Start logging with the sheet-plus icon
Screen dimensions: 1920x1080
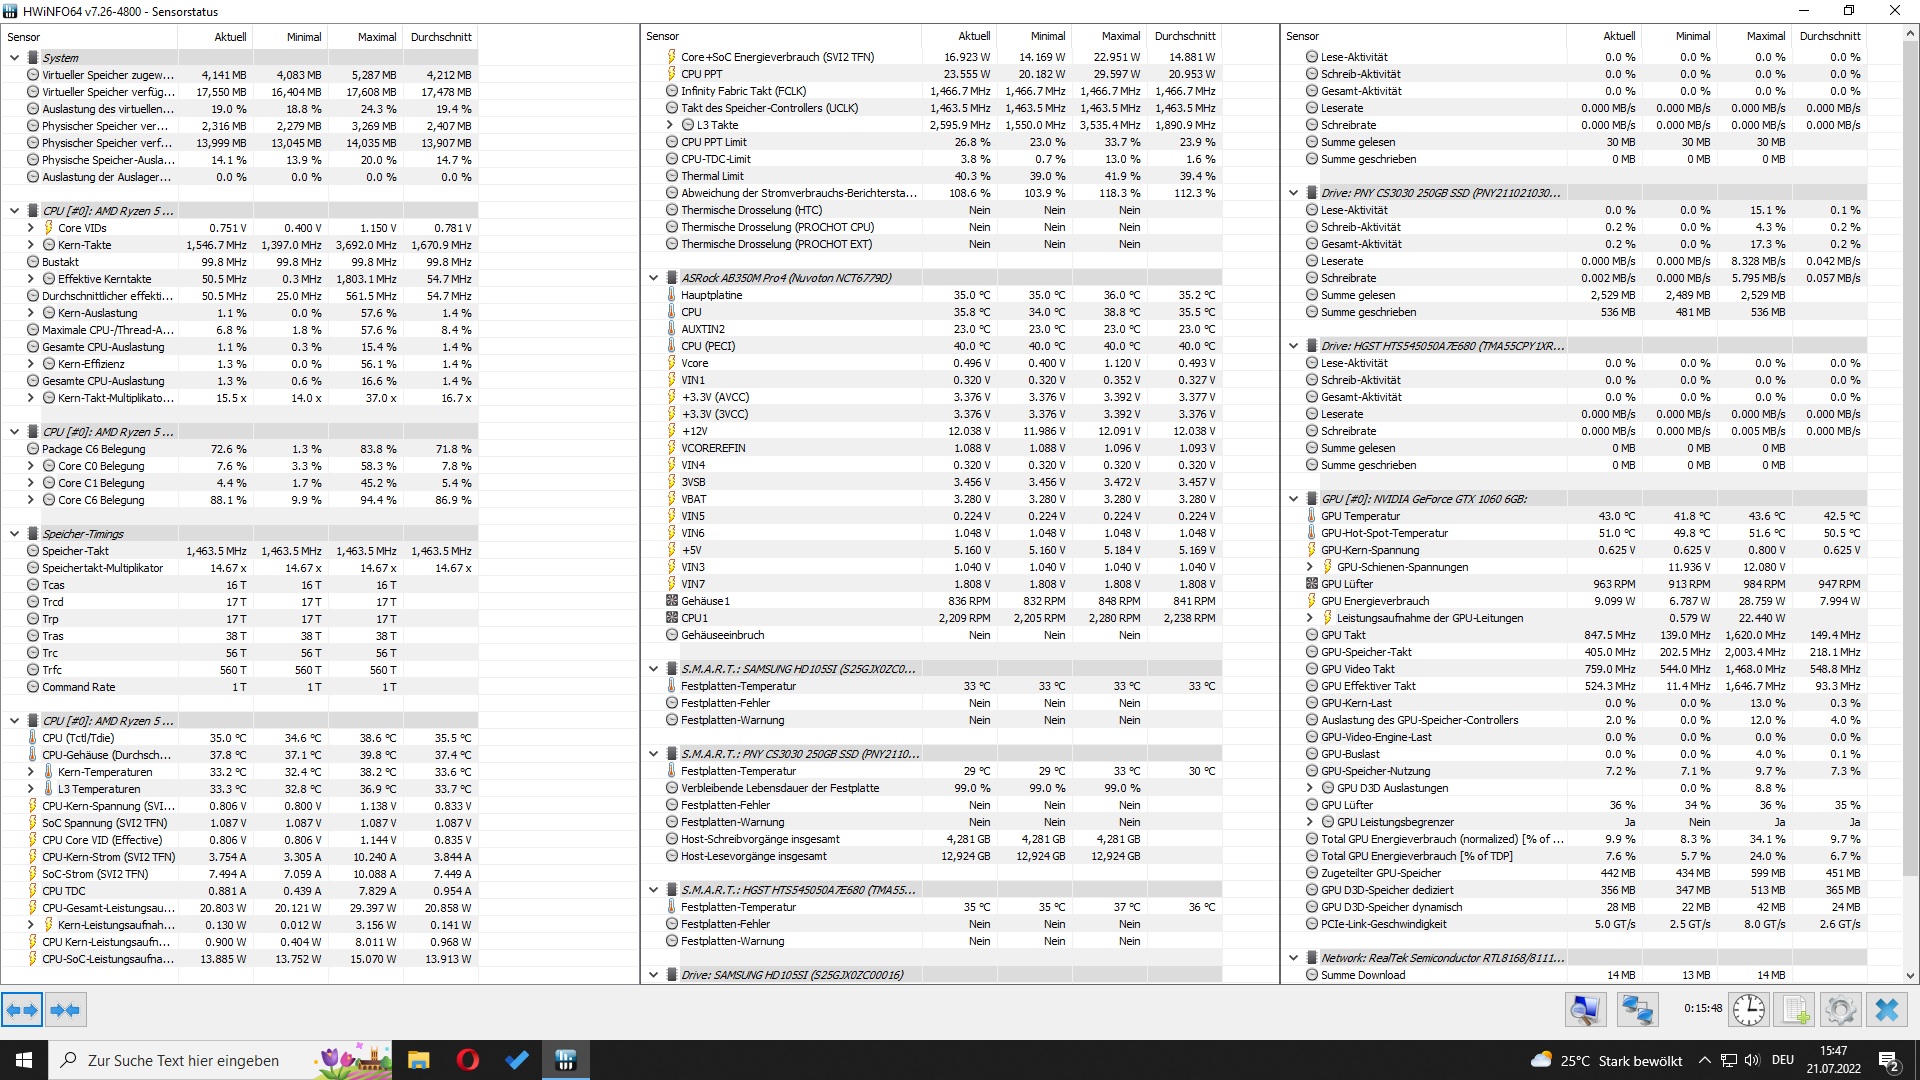point(1794,1010)
